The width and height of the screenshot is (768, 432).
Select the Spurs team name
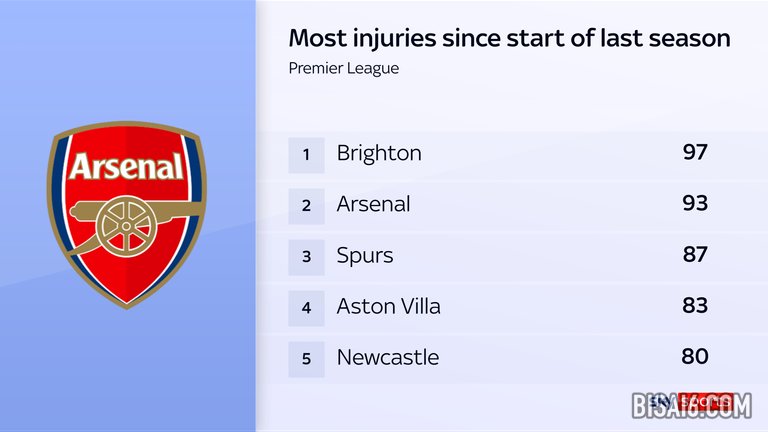click(x=365, y=256)
